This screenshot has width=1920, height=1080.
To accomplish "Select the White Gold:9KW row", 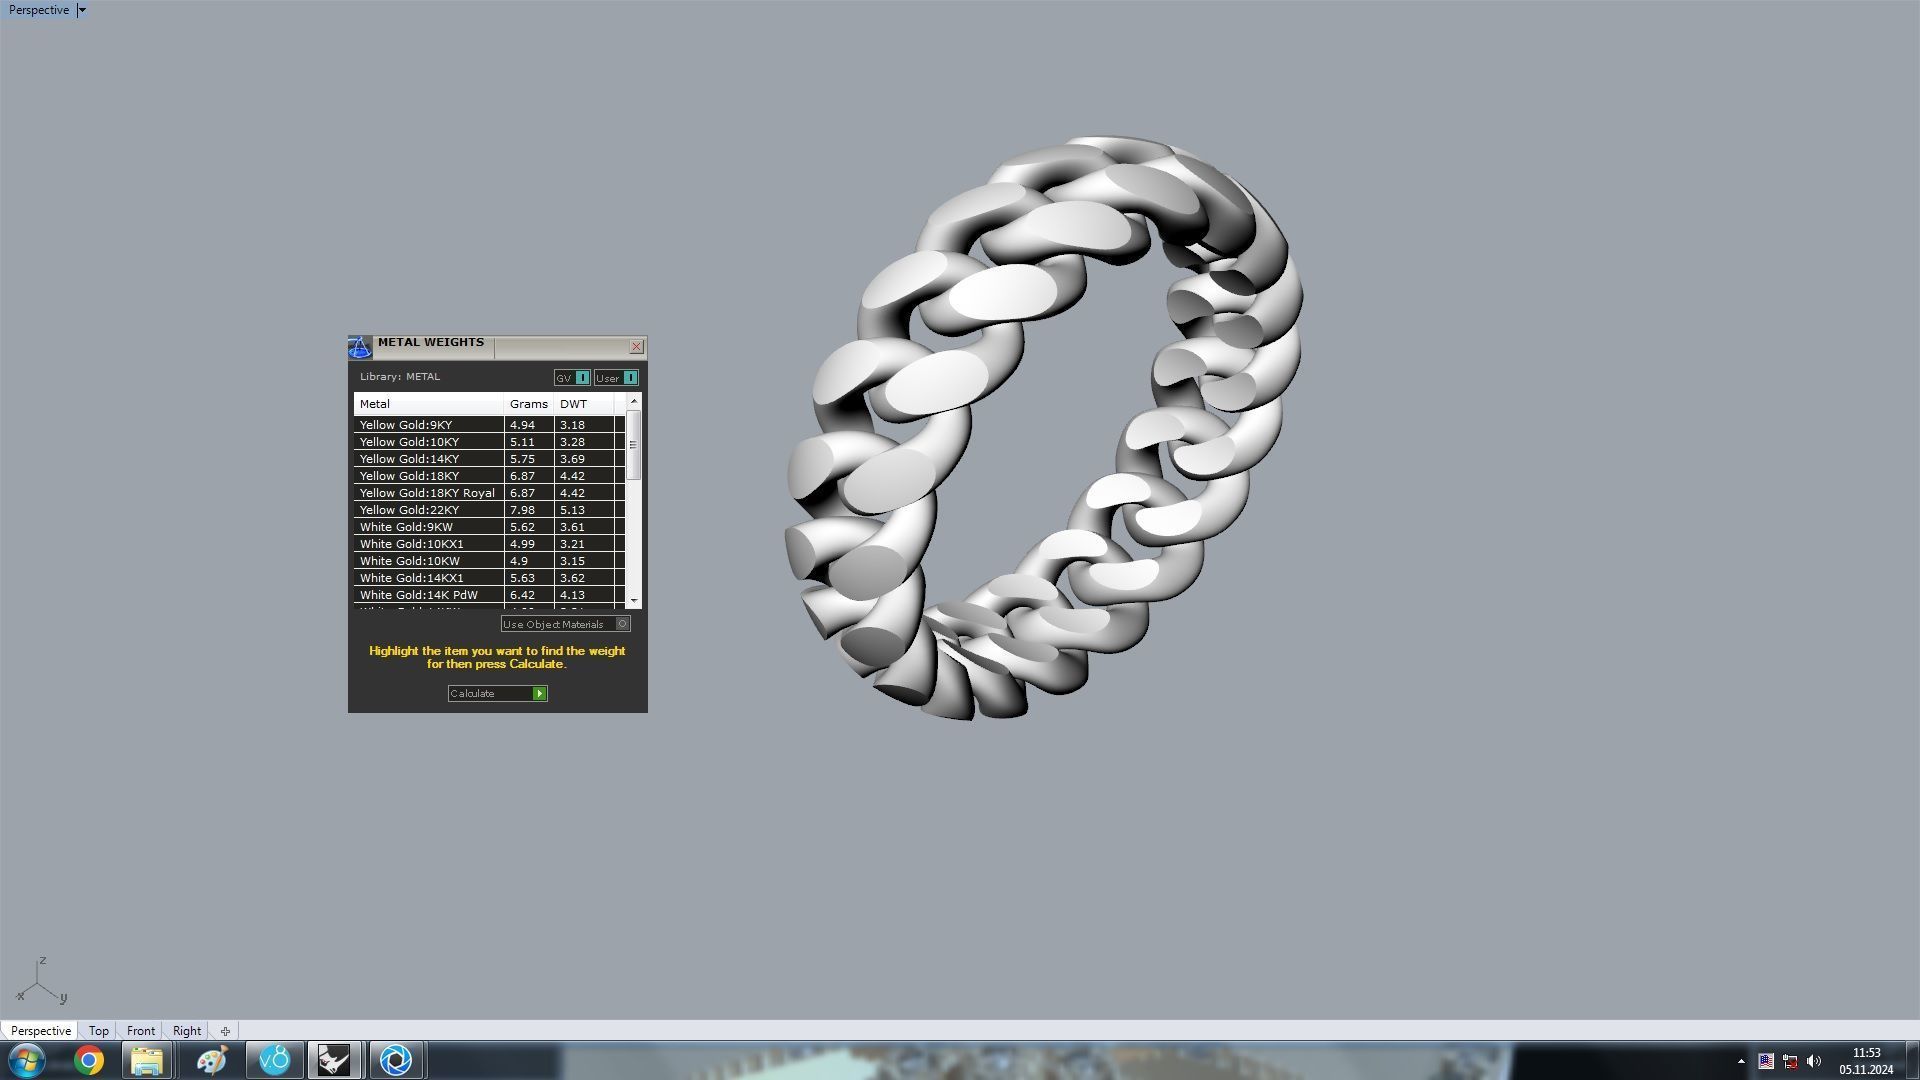I will click(x=490, y=527).
